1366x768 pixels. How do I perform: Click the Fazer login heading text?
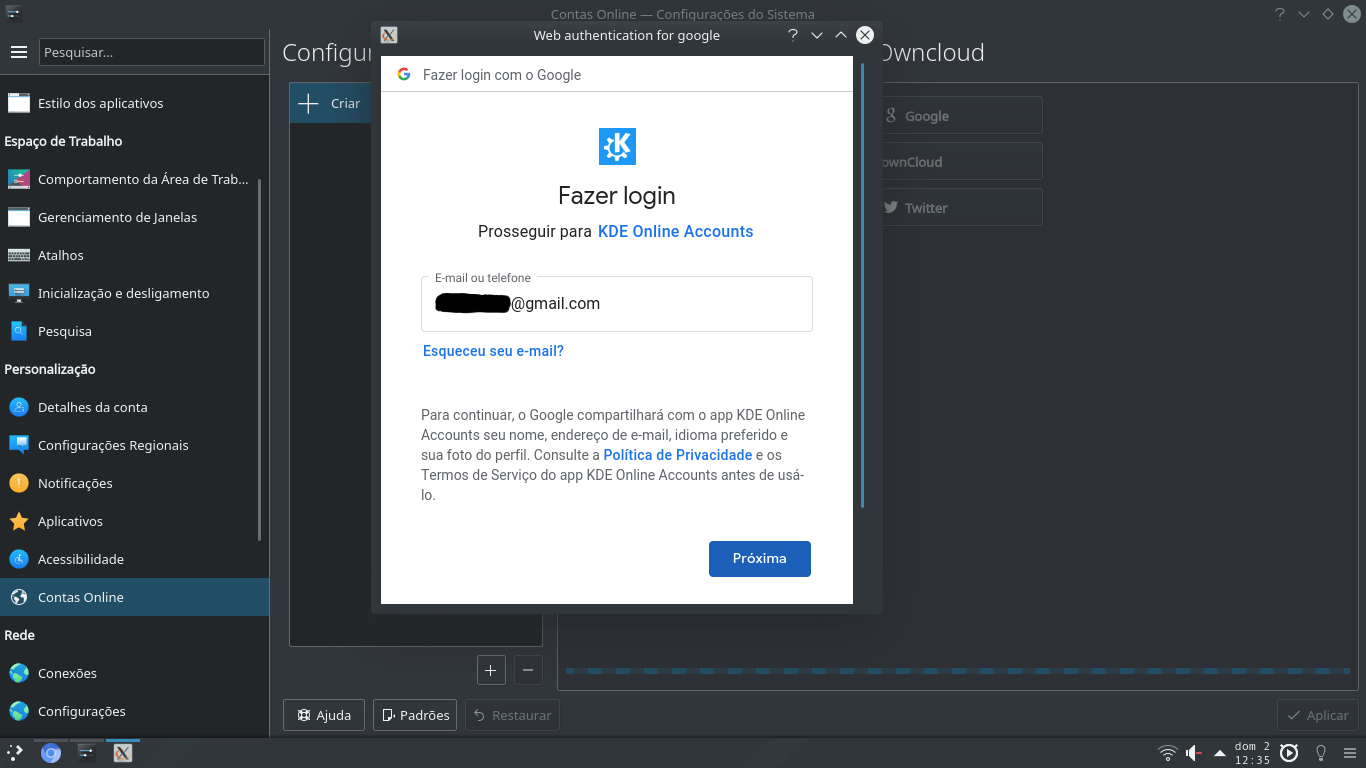pyautogui.click(x=617, y=195)
